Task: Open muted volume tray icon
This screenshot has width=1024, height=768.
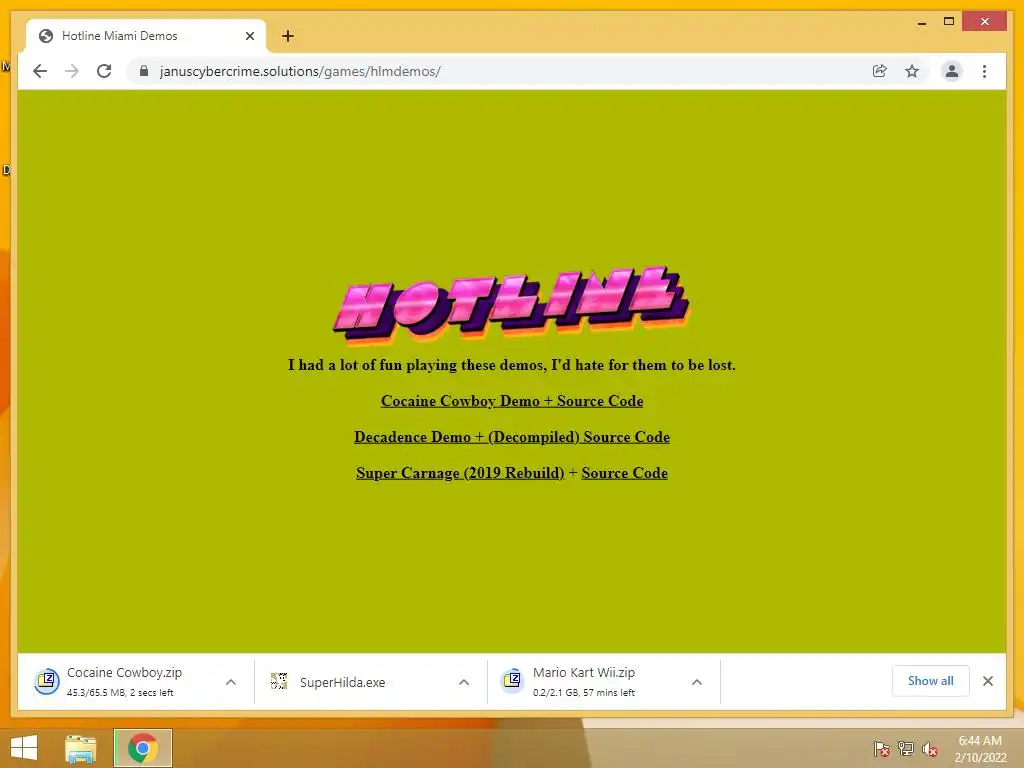Action: [930, 749]
